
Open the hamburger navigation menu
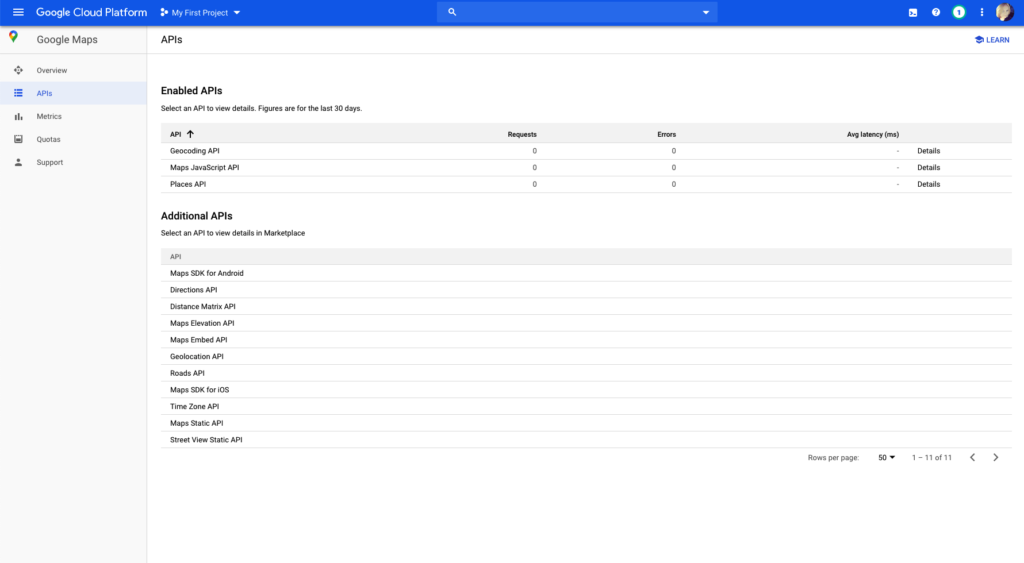[x=18, y=12]
